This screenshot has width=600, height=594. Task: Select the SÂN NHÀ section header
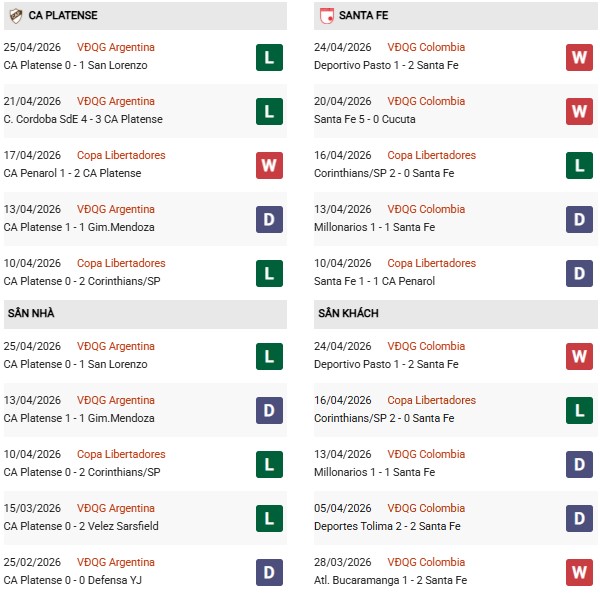tap(30, 314)
